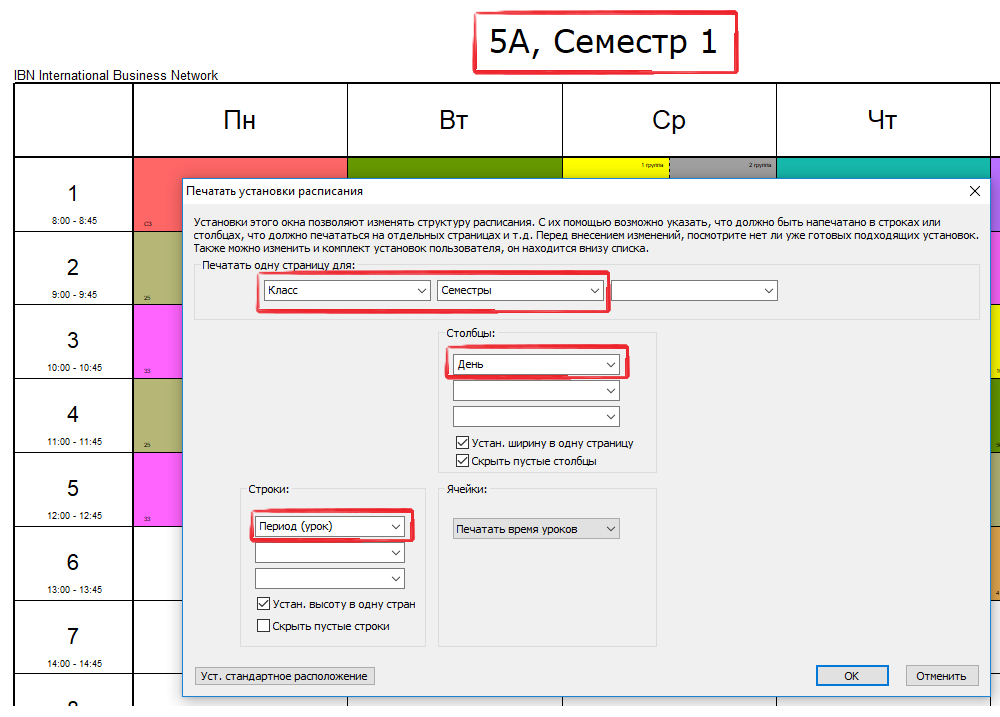
Task: Expand the Период (урок) rows dropdown
Action: (x=330, y=526)
